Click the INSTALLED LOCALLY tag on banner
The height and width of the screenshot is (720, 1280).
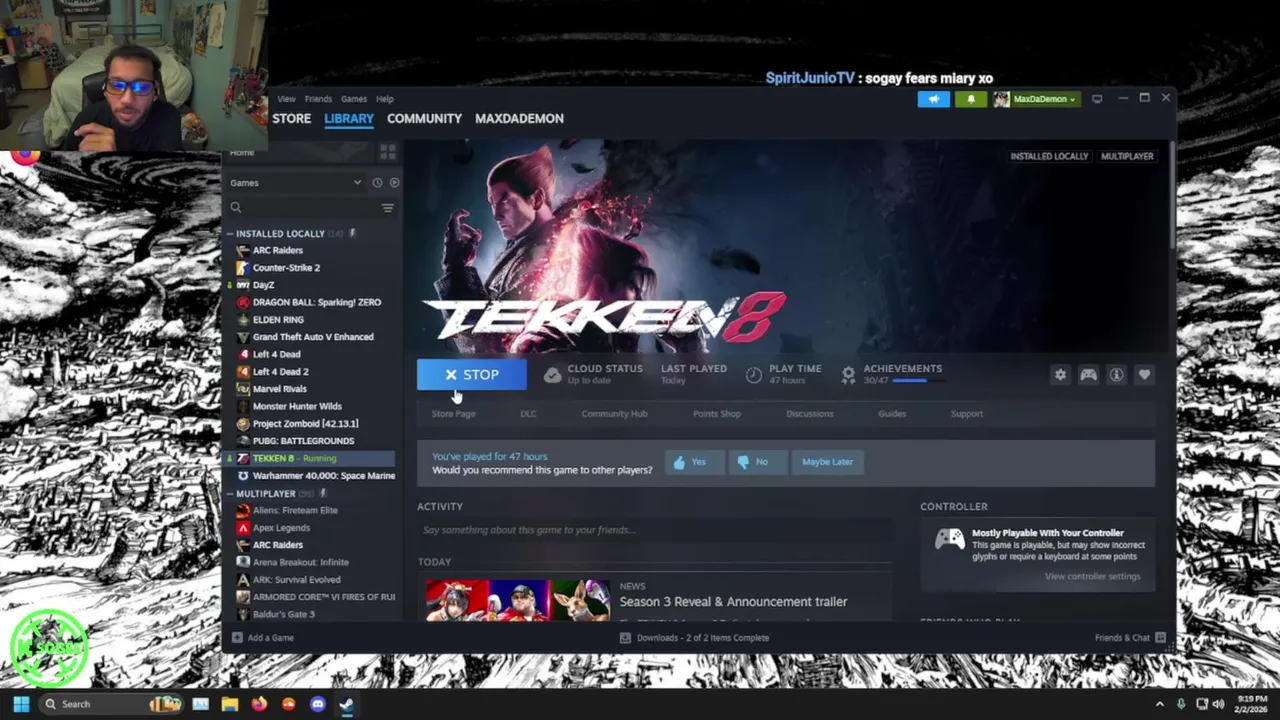tap(1049, 156)
